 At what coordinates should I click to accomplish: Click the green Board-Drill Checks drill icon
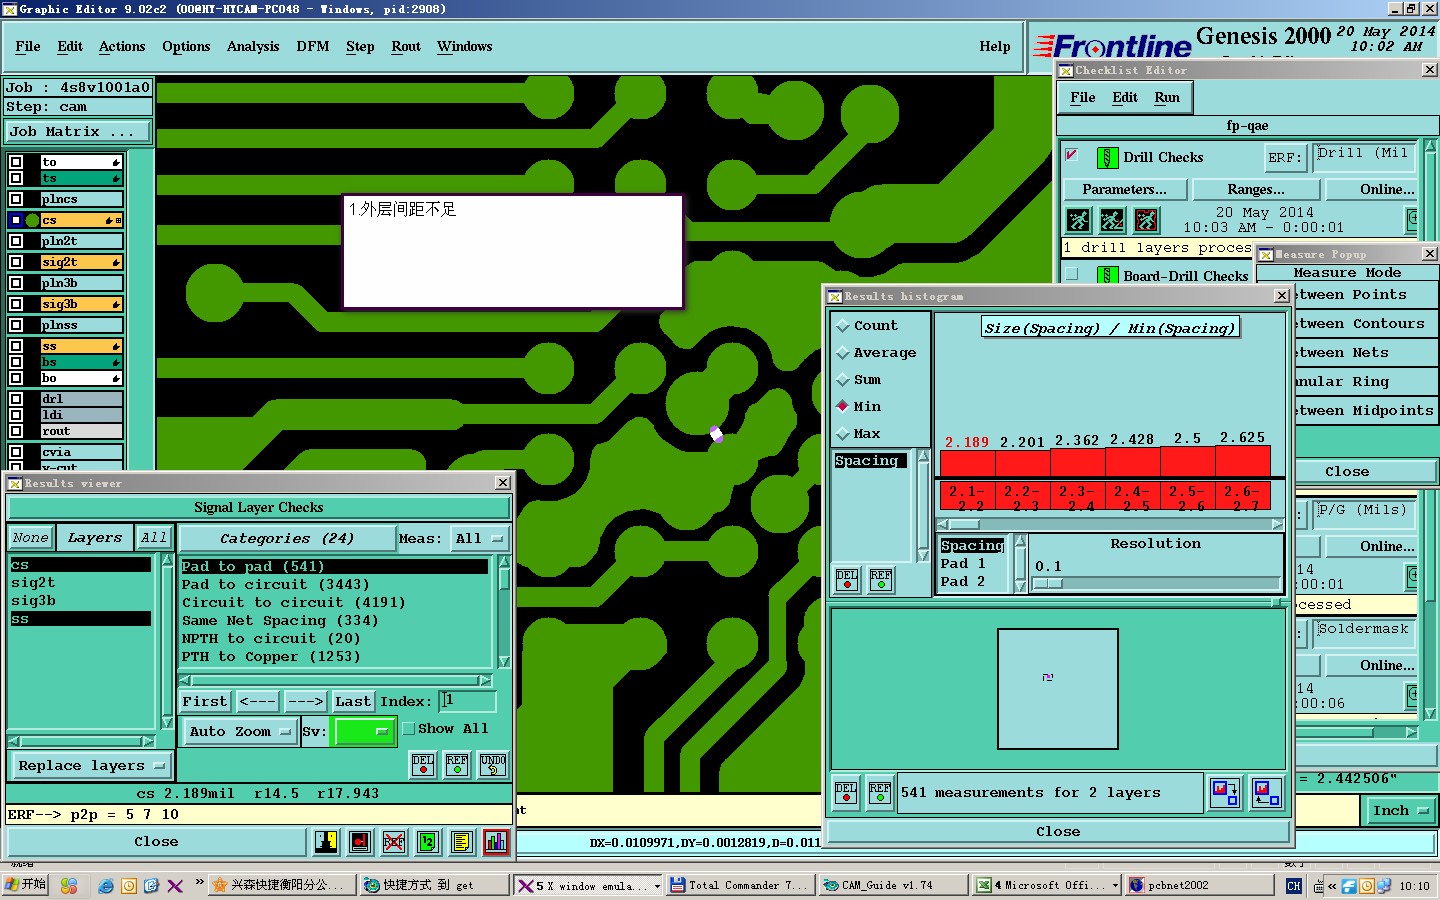point(1107,275)
